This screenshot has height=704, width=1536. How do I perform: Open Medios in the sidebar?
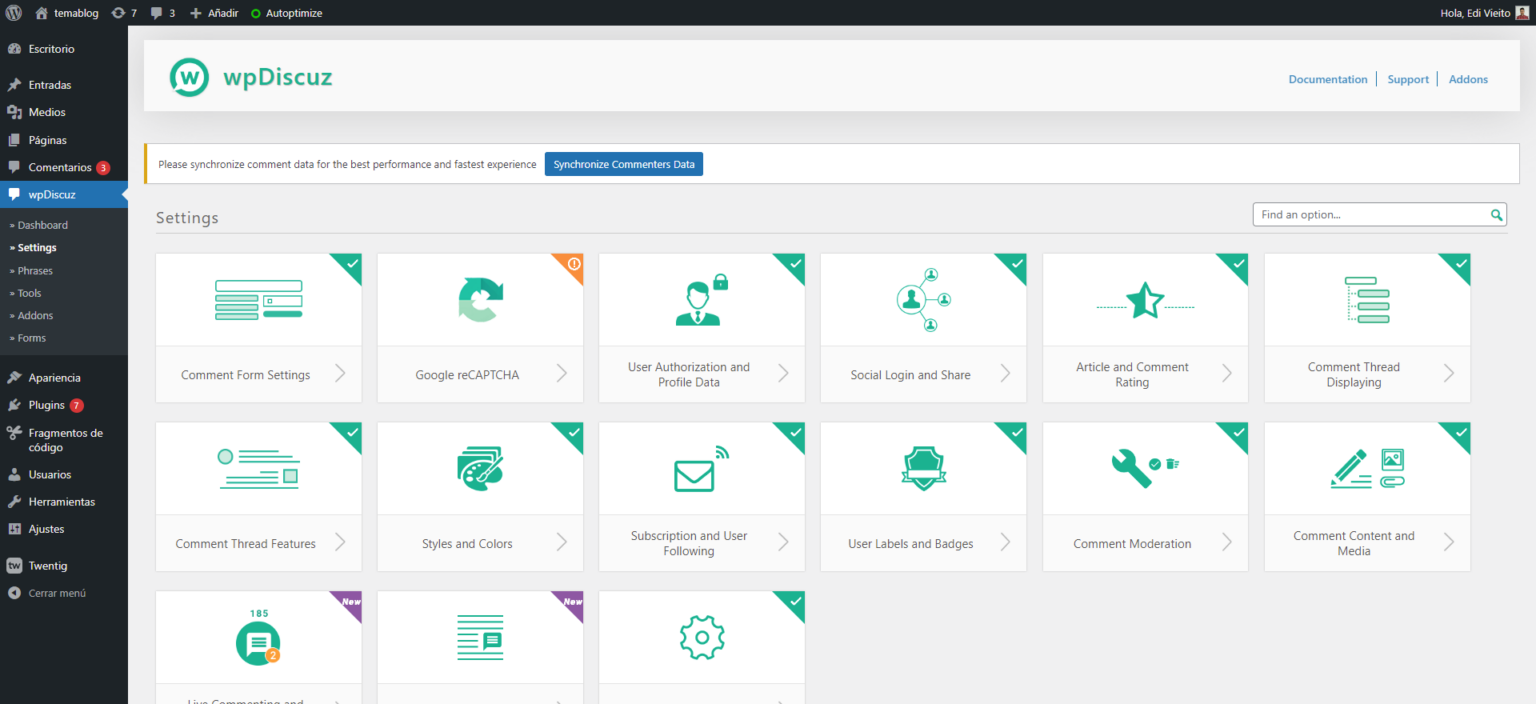tap(64, 112)
